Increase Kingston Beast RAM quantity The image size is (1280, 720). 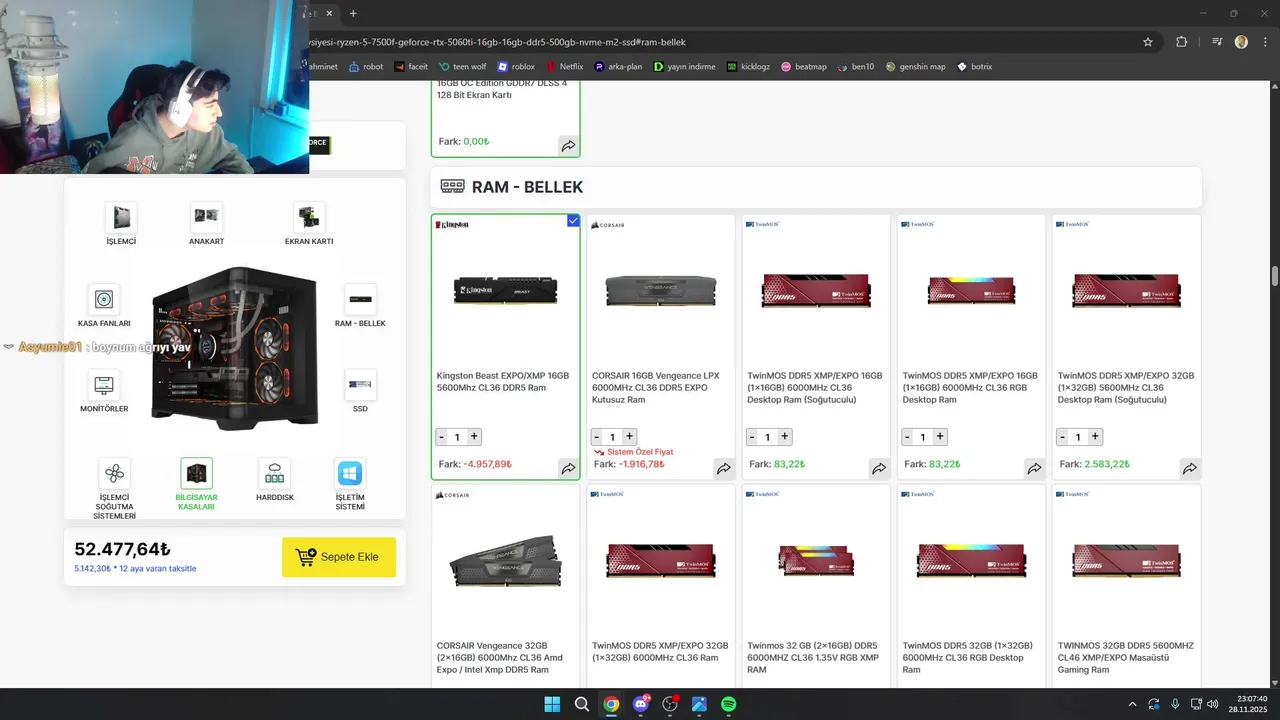pos(474,437)
